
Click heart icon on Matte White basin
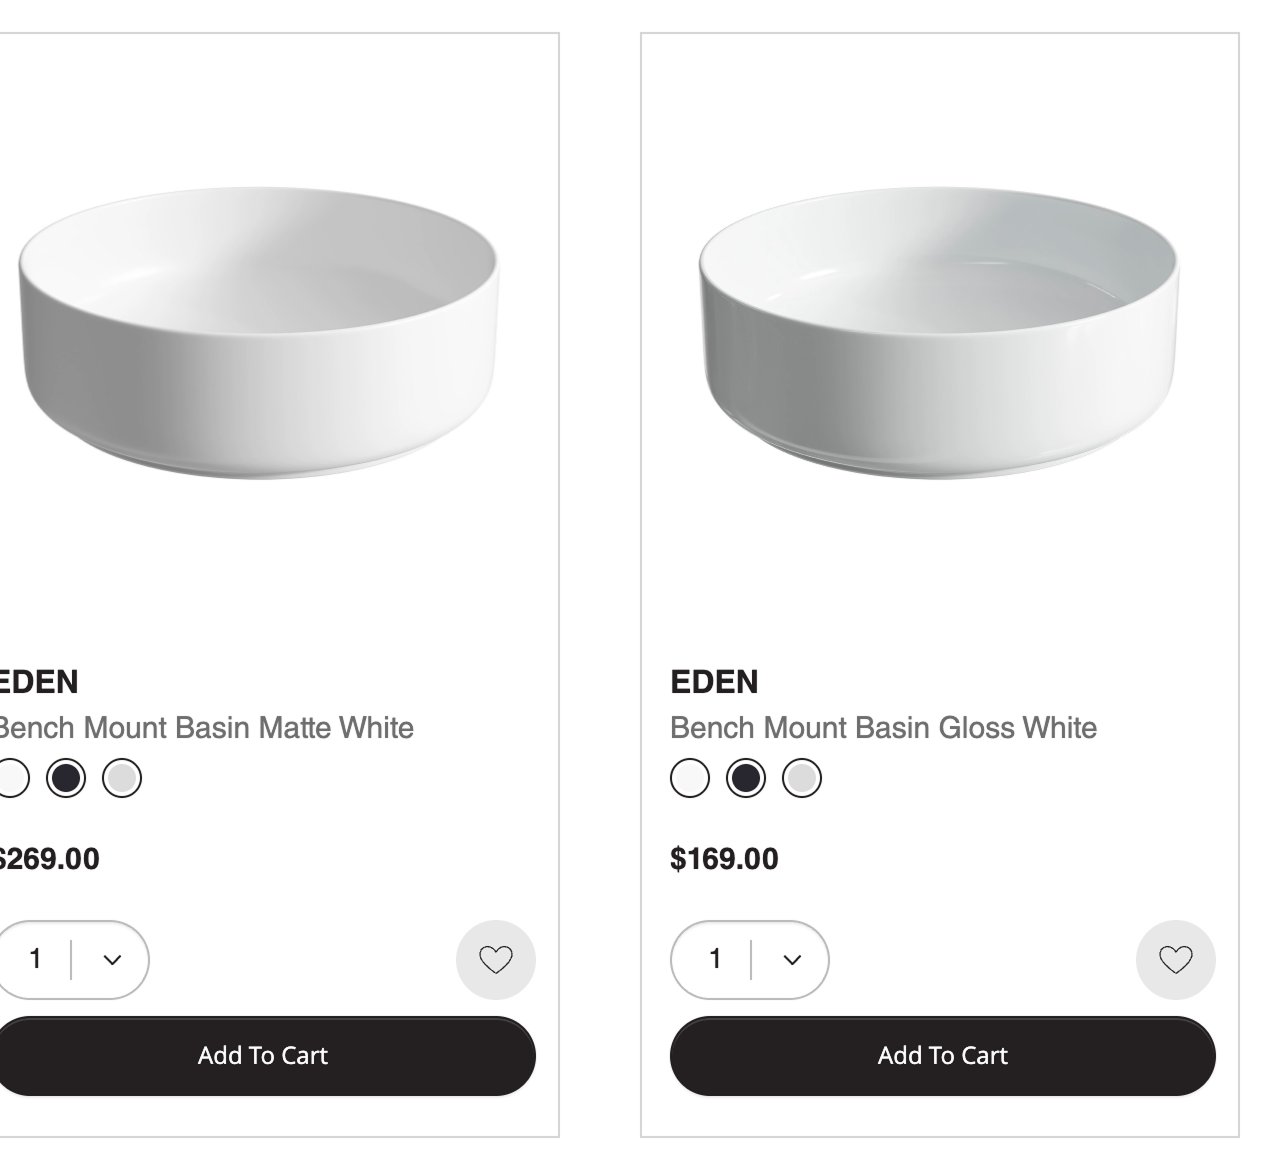[495, 960]
